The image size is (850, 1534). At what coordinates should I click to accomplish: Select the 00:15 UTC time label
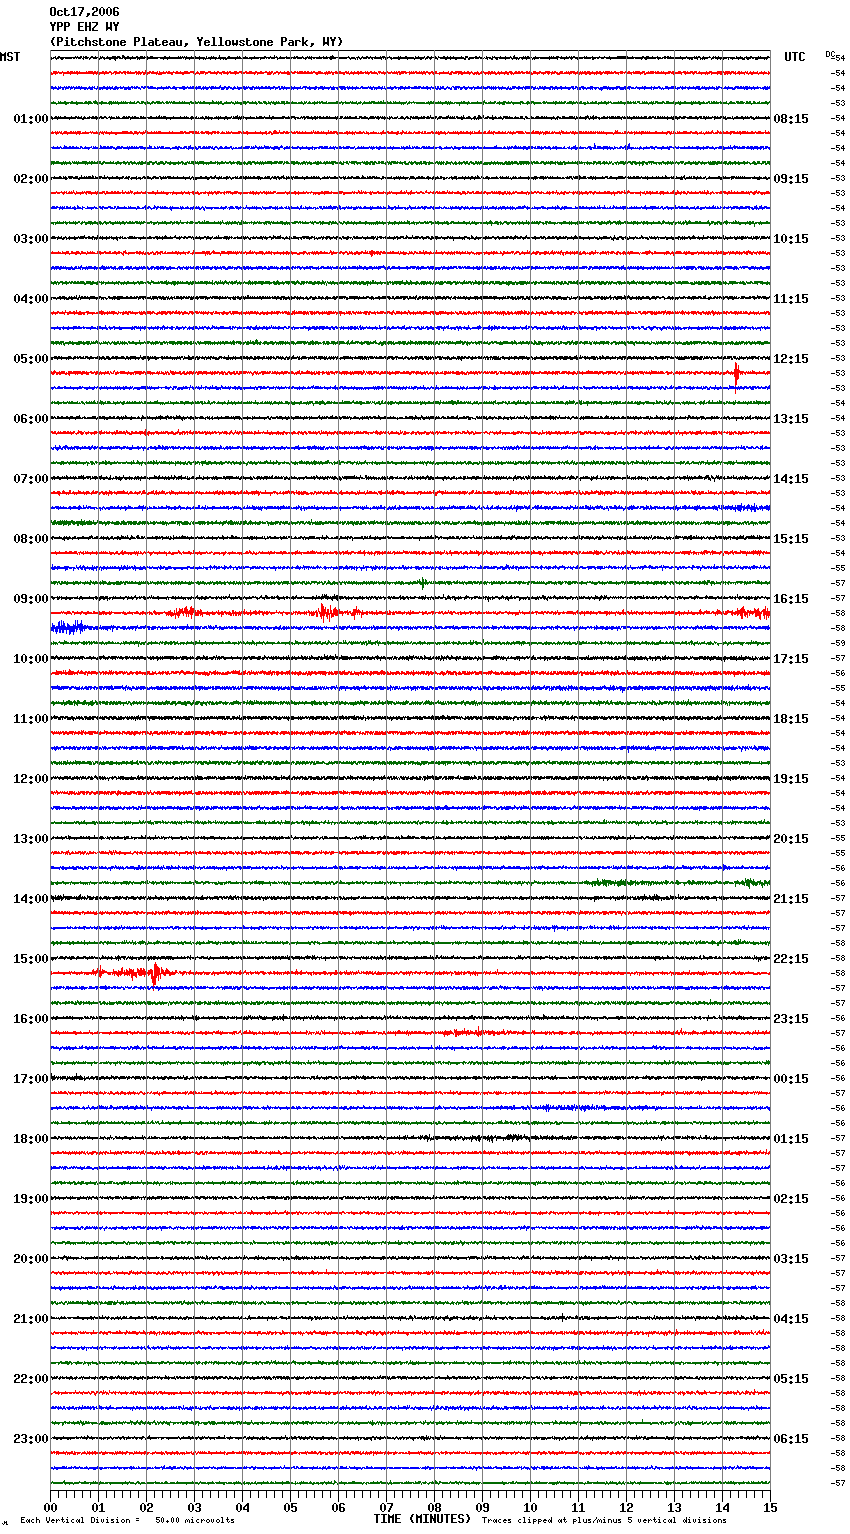click(x=791, y=1079)
